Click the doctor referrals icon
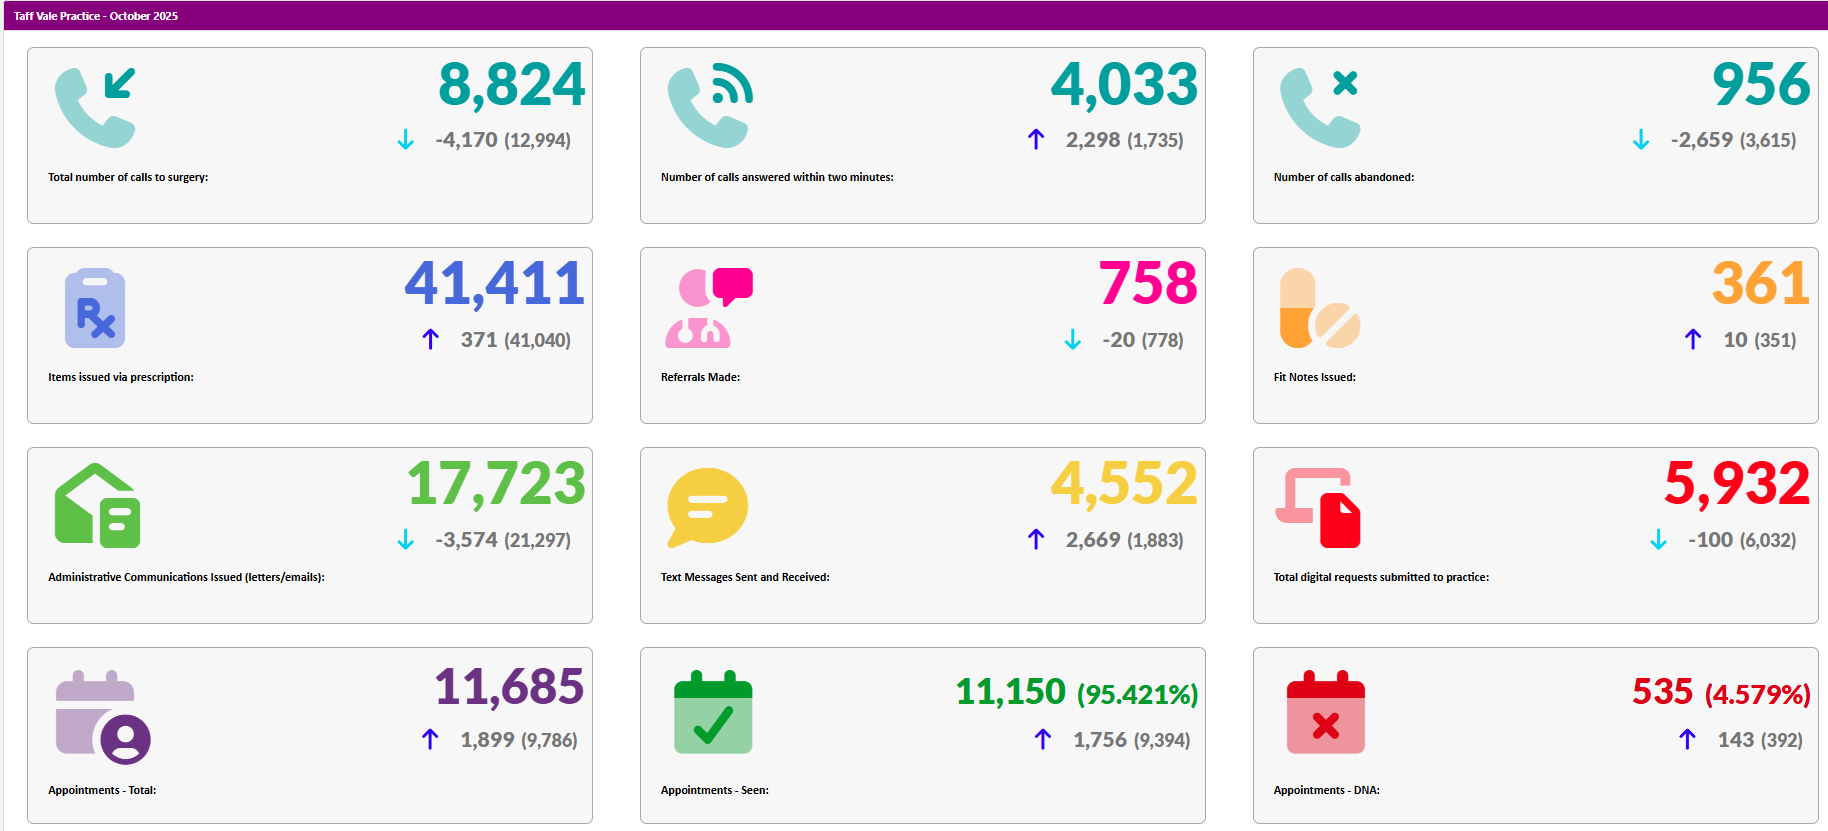This screenshot has height=831, width=1828. (x=708, y=308)
